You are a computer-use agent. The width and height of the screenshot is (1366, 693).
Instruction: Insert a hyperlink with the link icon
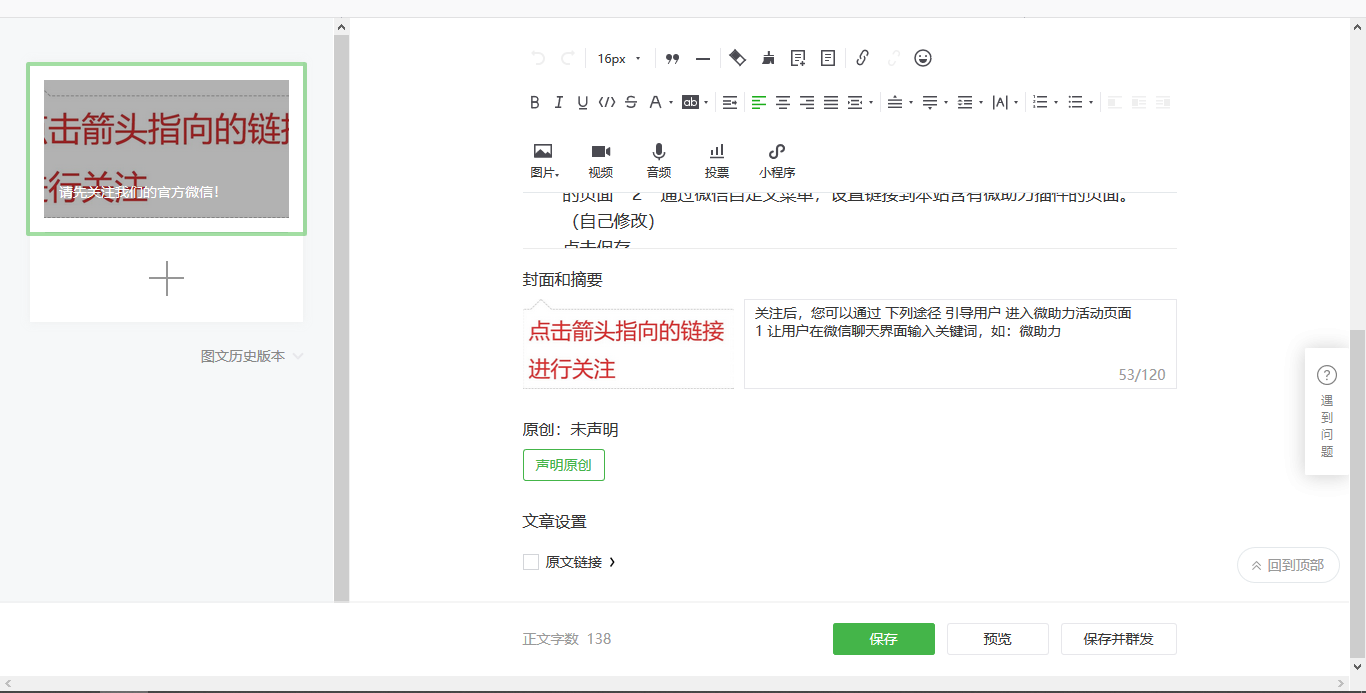[x=862, y=58]
